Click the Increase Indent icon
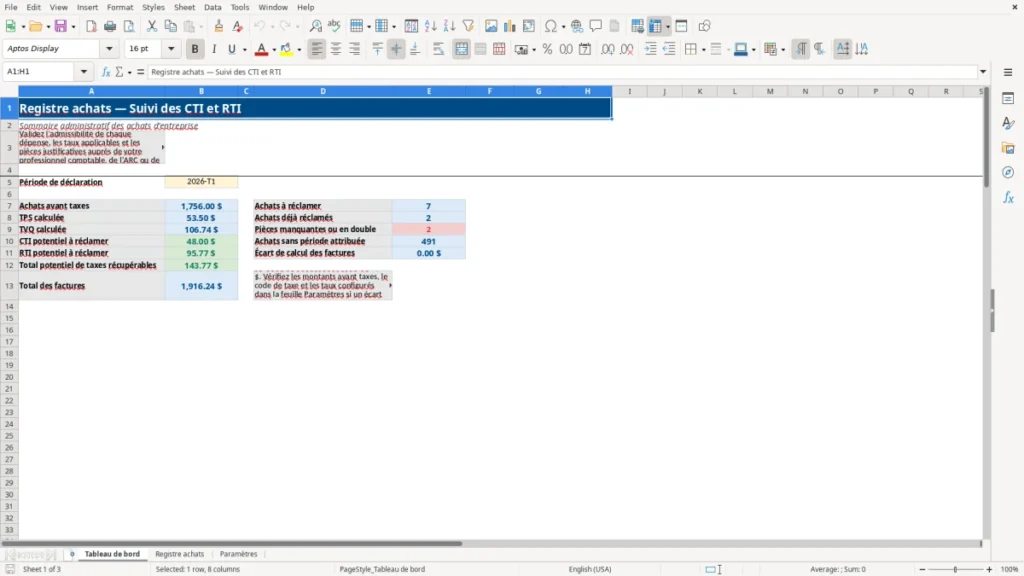Image resolution: width=1024 pixels, height=576 pixels. (x=650, y=49)
